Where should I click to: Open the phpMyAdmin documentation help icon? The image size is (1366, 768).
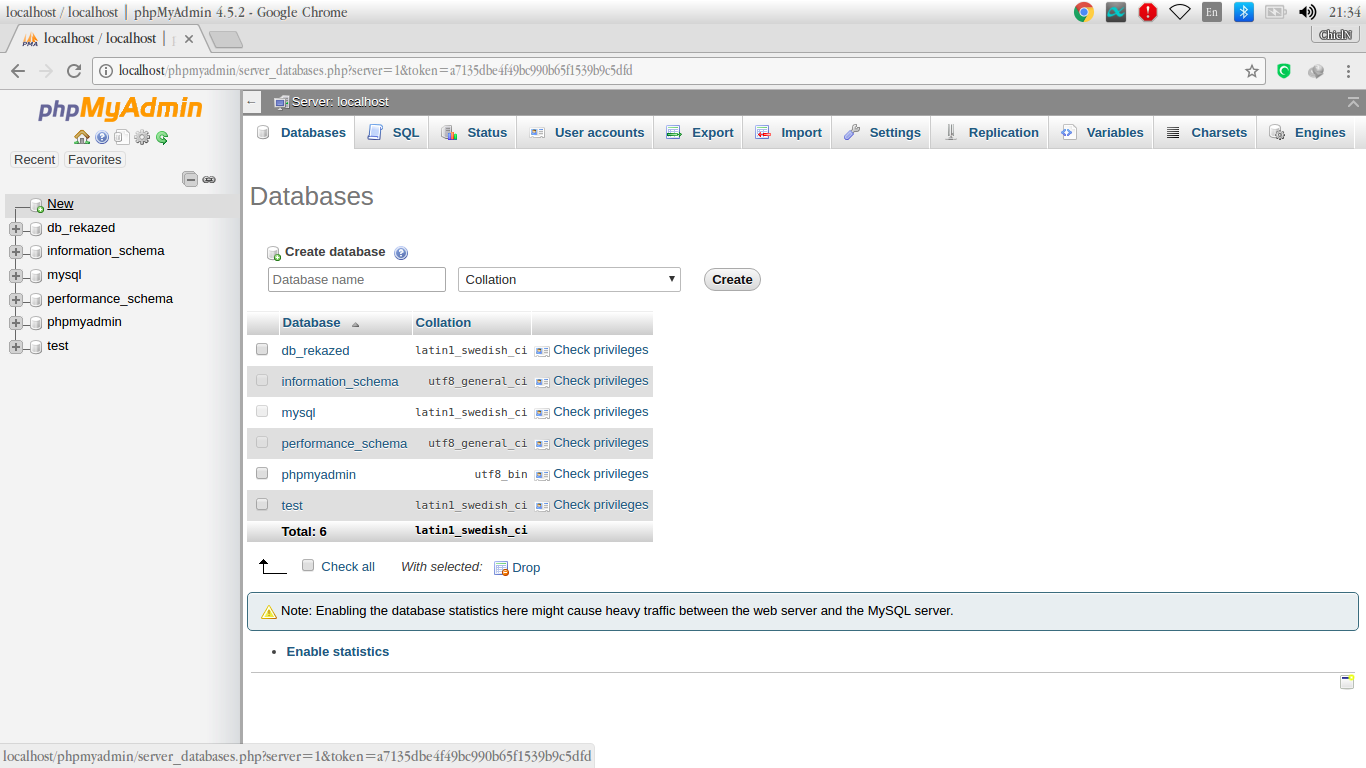point(102,137)
